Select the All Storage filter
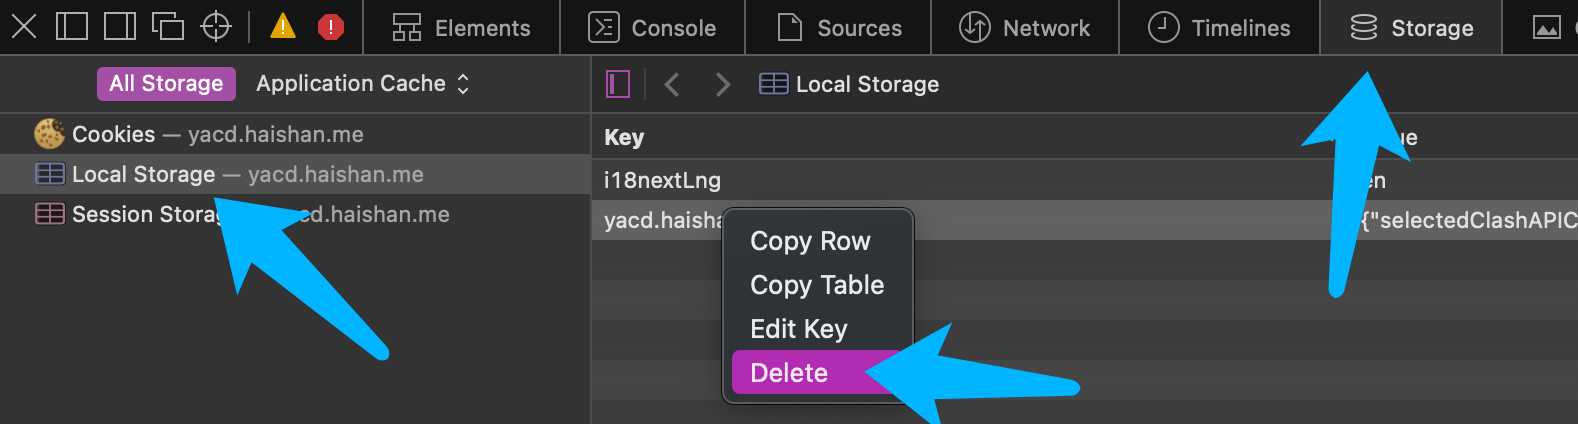This screenshot has width=1578, height=424. pyautogui.click(x=166, y=84)
